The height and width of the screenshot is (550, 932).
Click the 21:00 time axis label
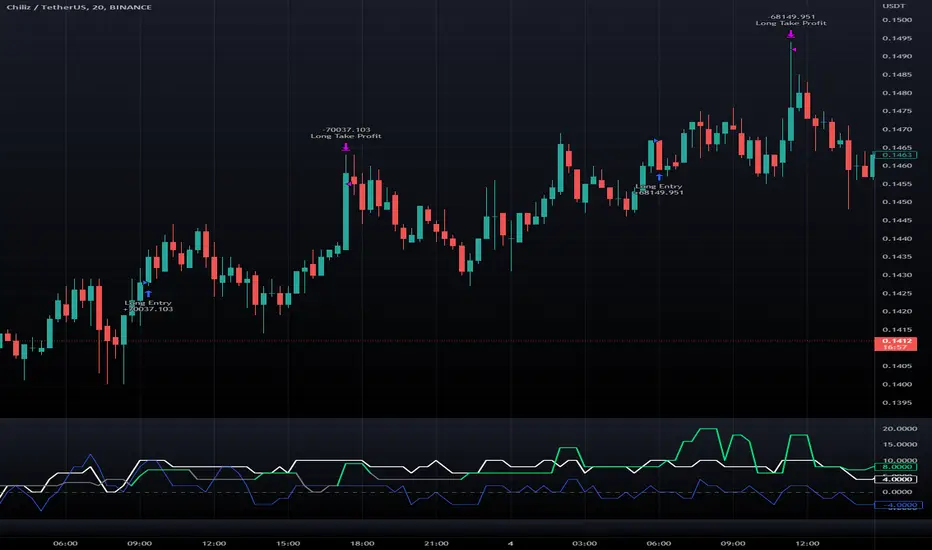(x=436, y=543)
